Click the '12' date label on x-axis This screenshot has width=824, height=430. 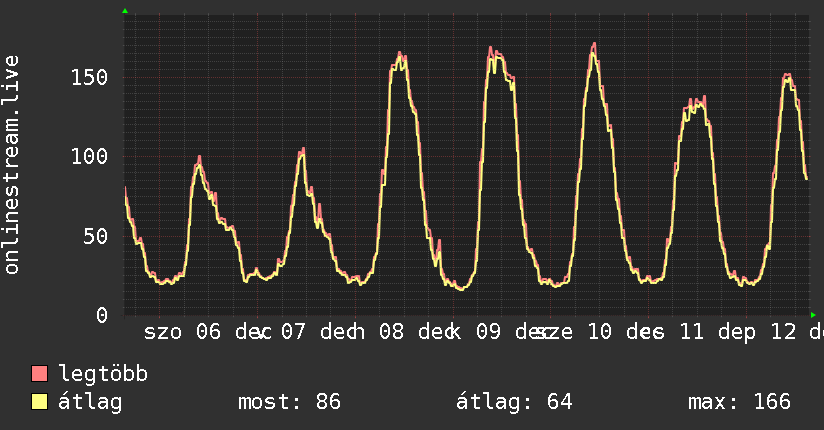tap(784, 332)
